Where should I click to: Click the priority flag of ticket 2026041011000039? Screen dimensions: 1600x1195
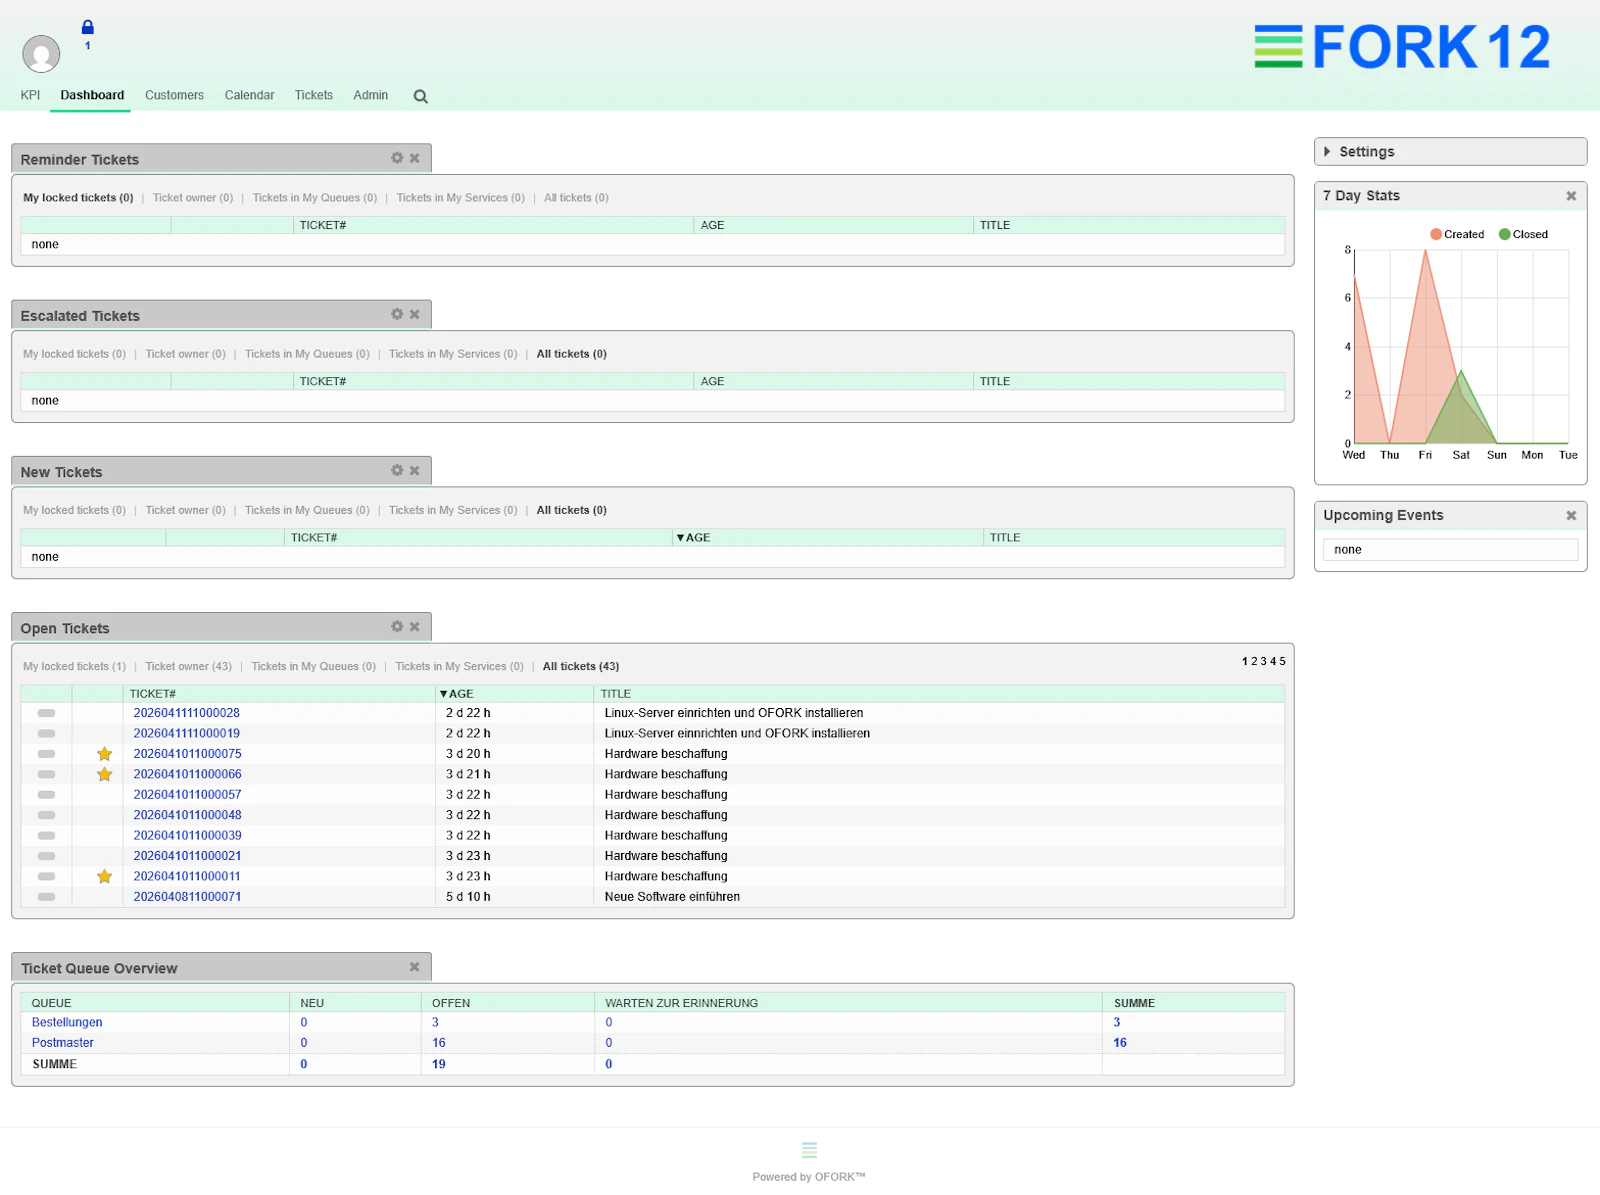[46, 835]
